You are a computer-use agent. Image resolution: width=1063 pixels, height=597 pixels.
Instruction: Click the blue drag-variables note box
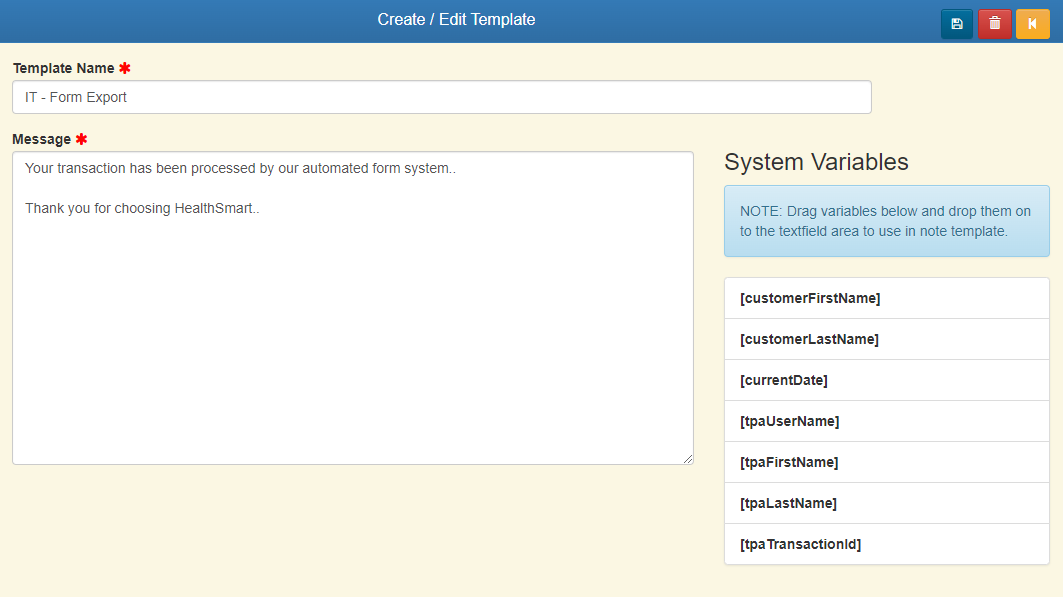point(886,221)
